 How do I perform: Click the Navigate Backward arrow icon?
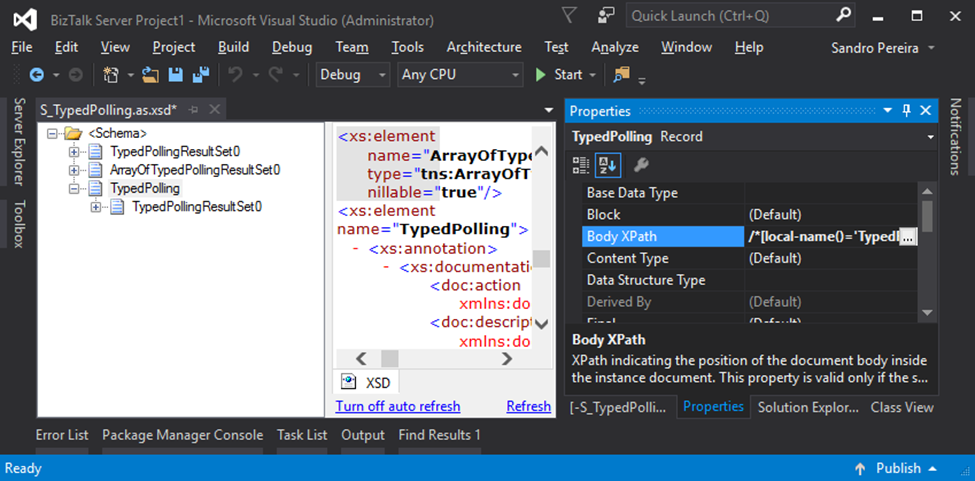pos(37,75)
